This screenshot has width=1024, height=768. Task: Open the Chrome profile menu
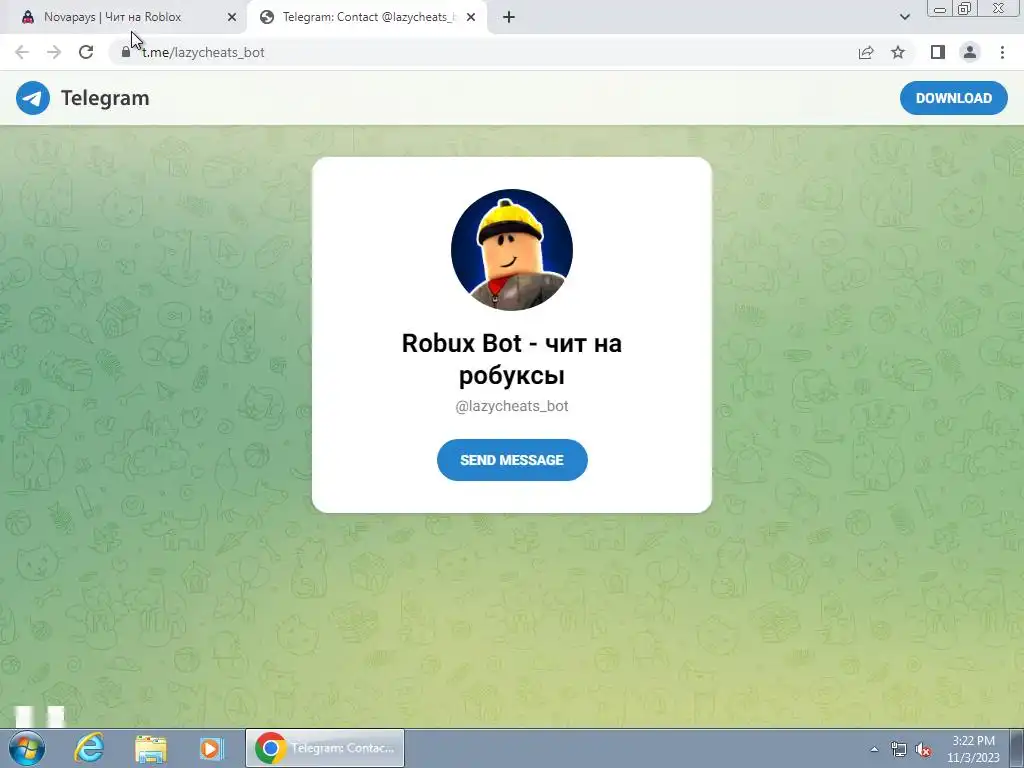click(970, 52)
